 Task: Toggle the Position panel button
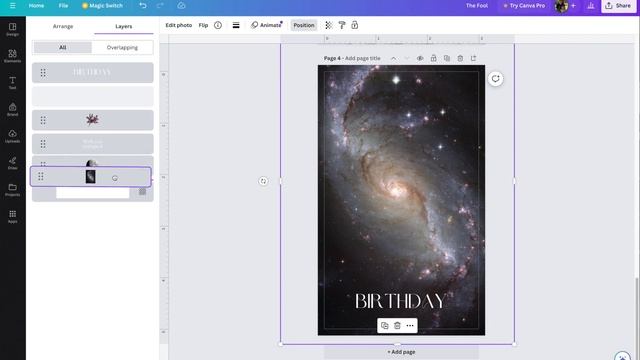pyautogui.click(x=304, y=25)
